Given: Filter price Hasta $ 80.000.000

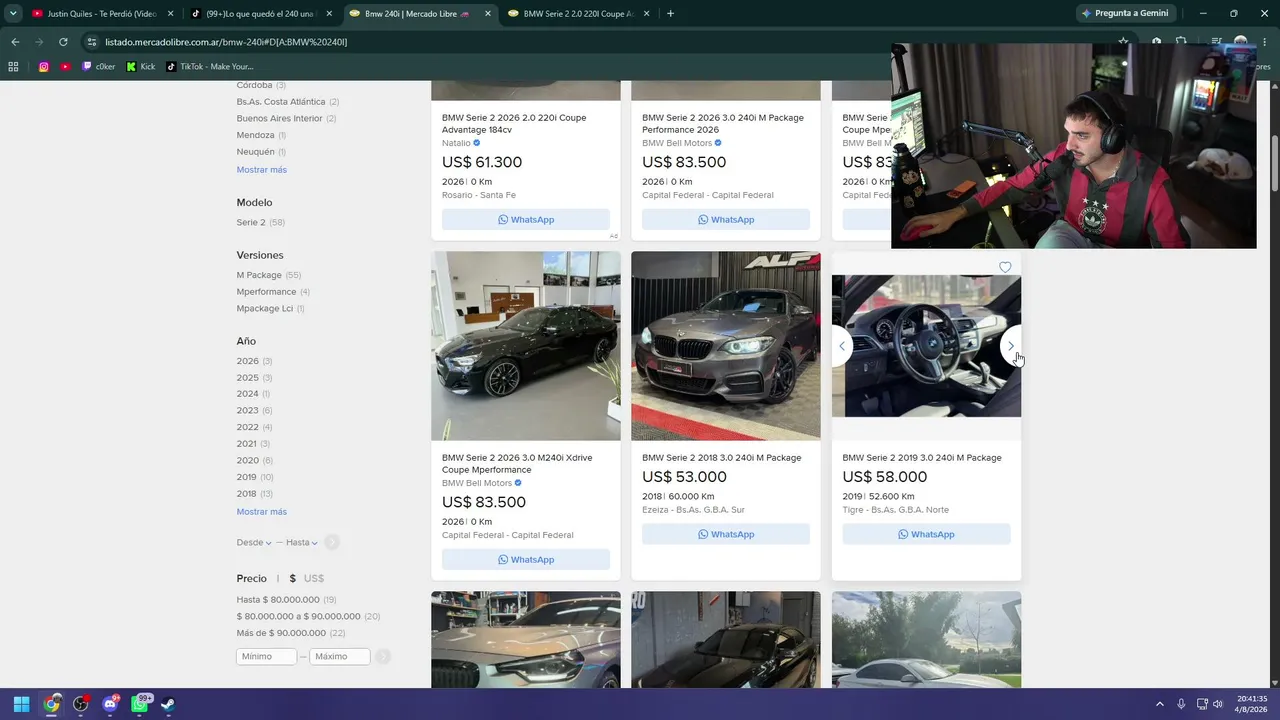Looking at the screenshot, I should click(286, 600).
